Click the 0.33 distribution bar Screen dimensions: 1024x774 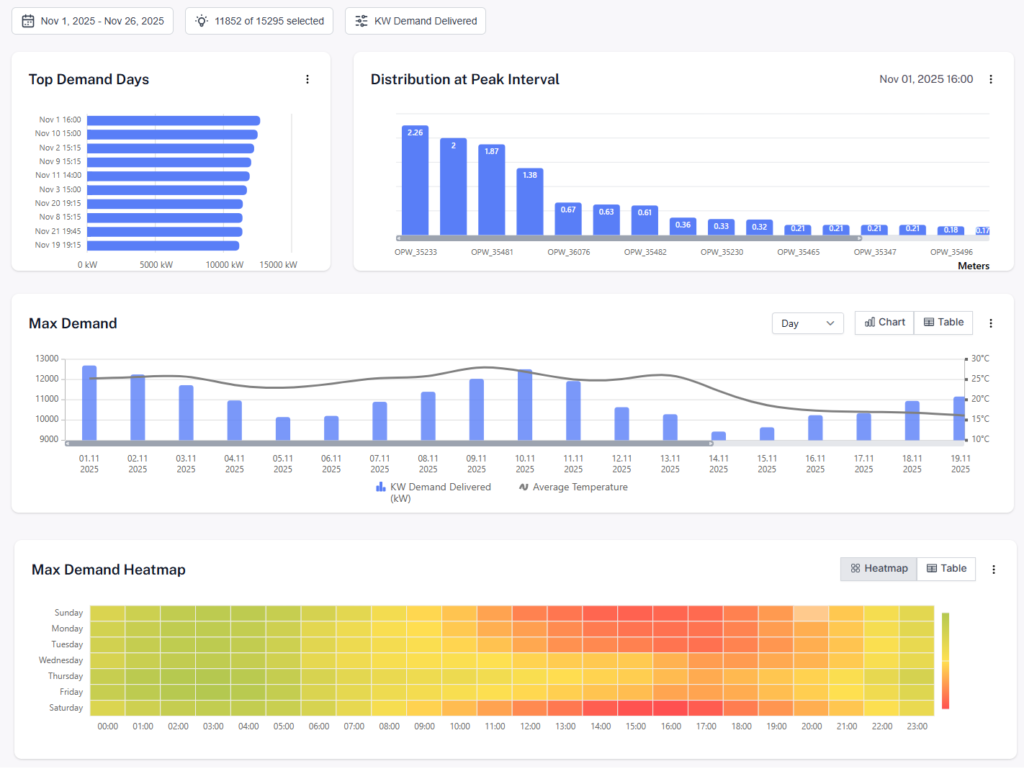721,227
